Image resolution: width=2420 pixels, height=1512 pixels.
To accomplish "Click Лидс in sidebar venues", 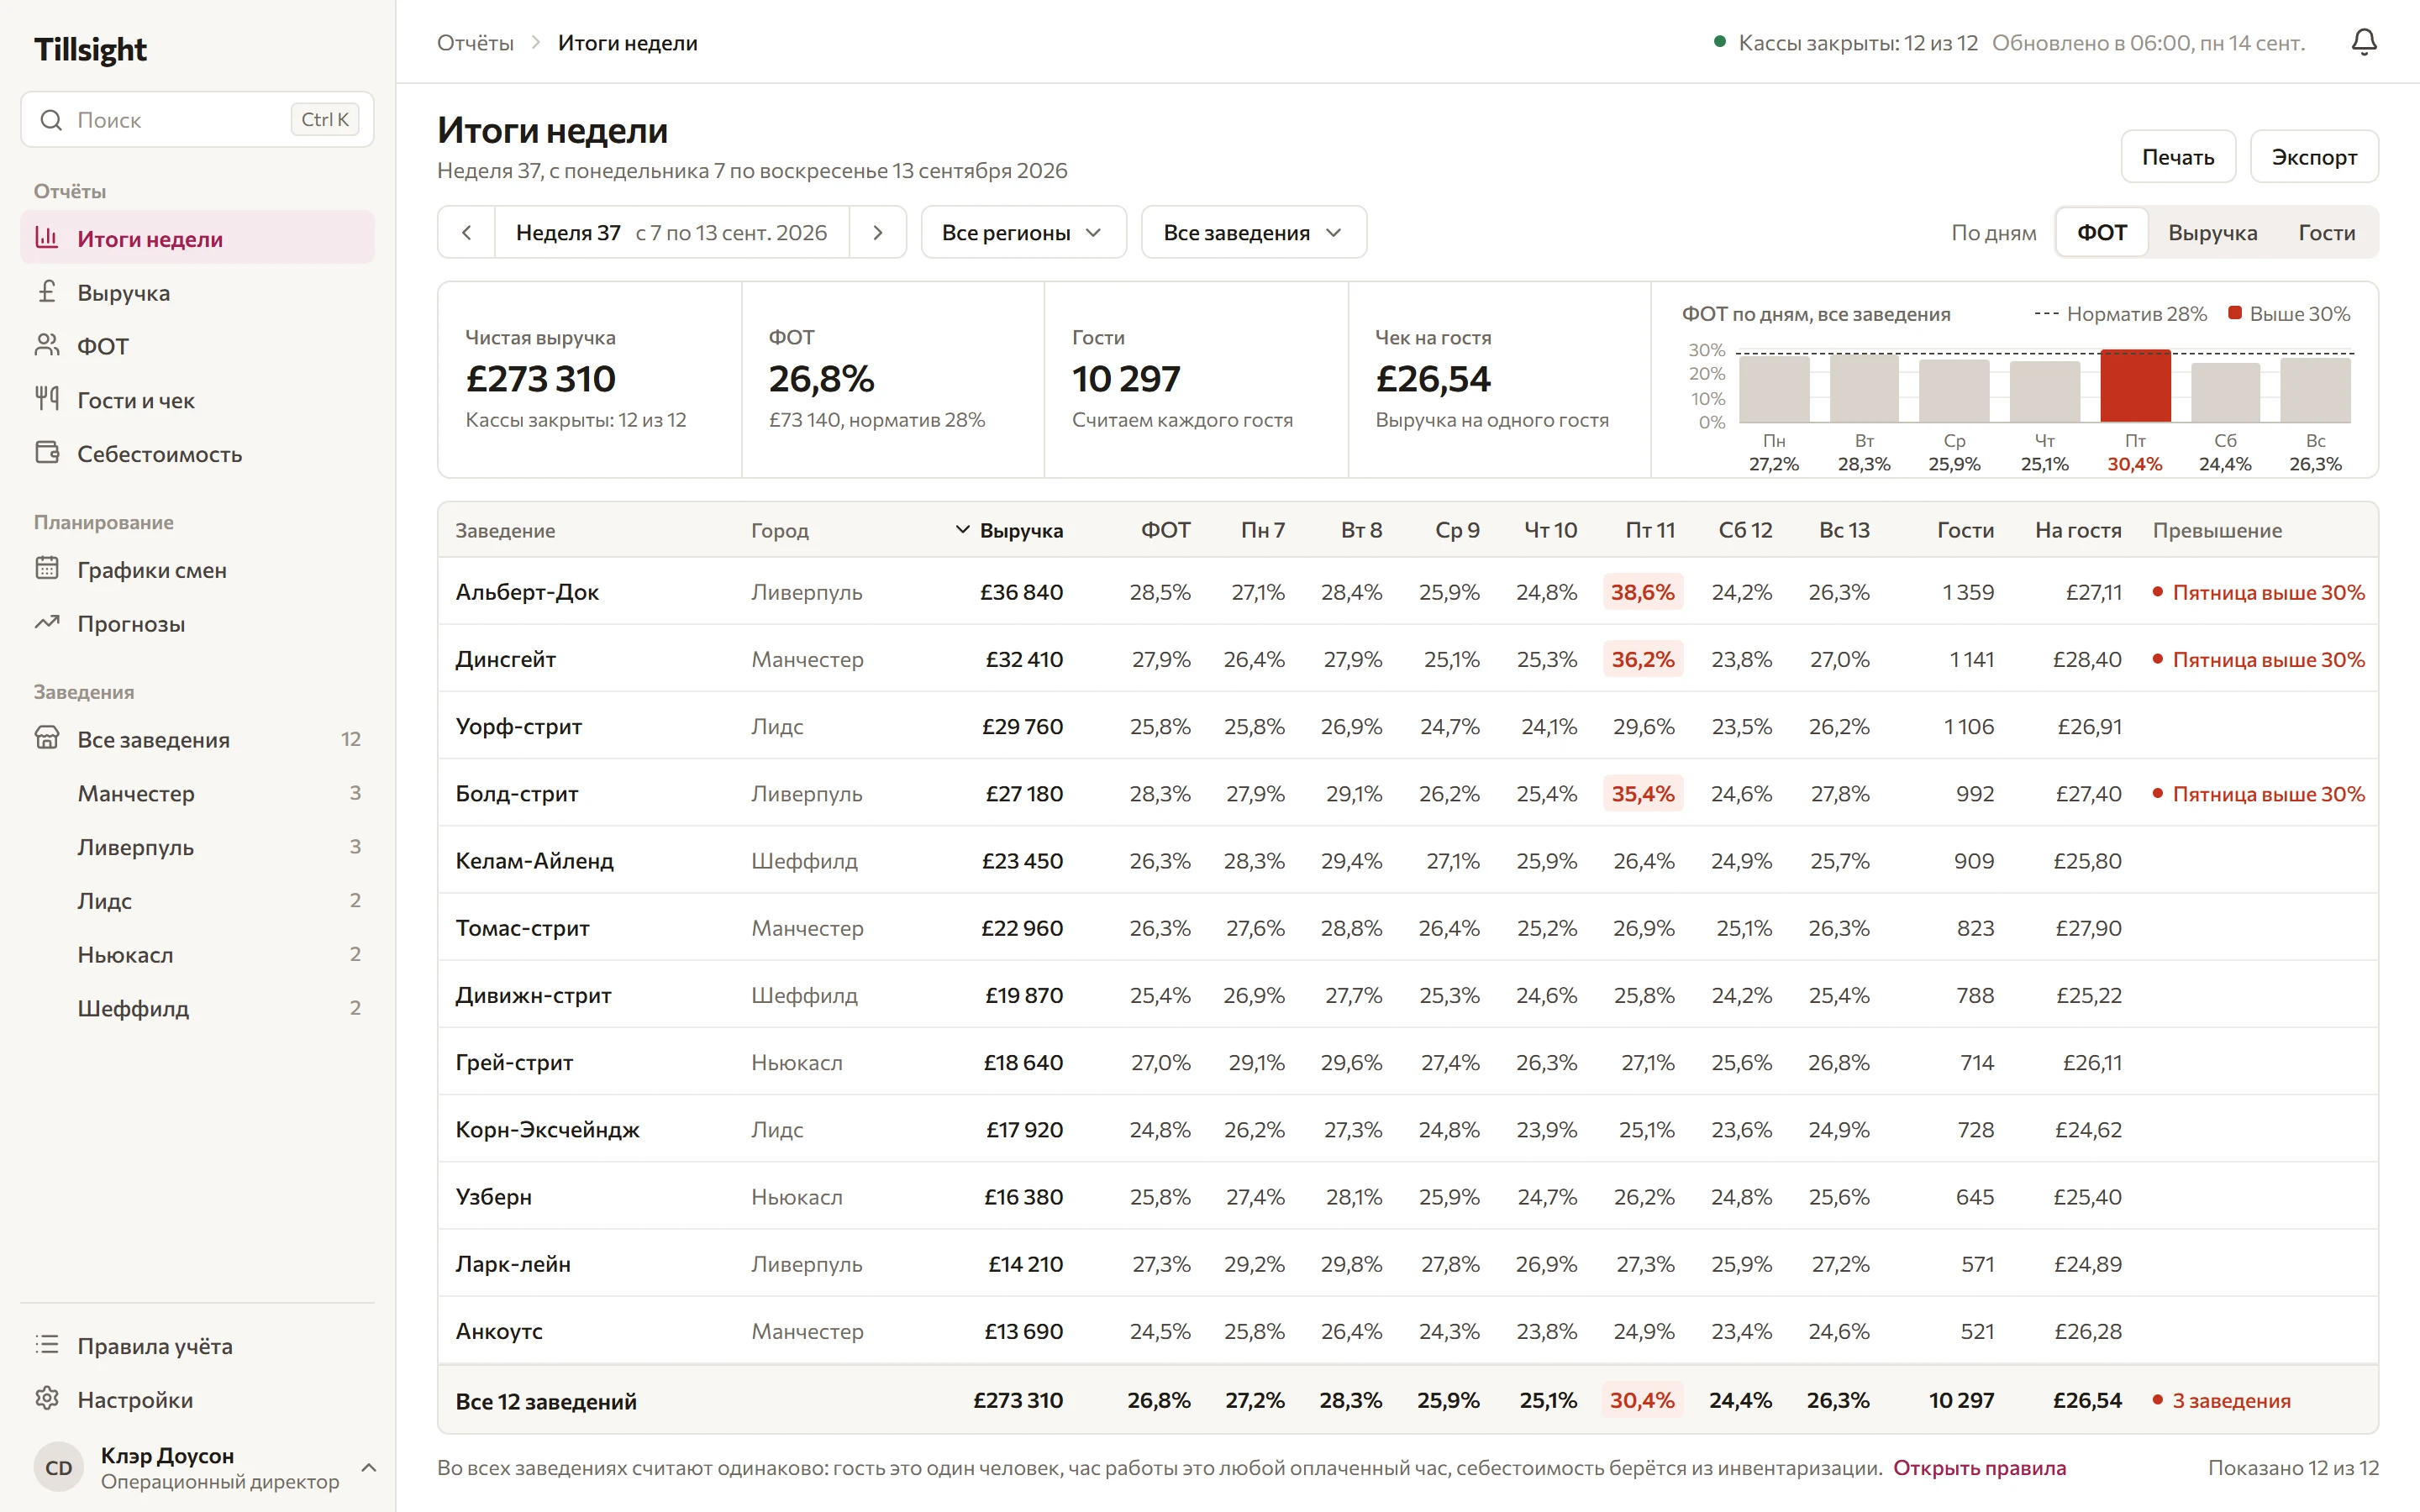I will click(197, 901).
